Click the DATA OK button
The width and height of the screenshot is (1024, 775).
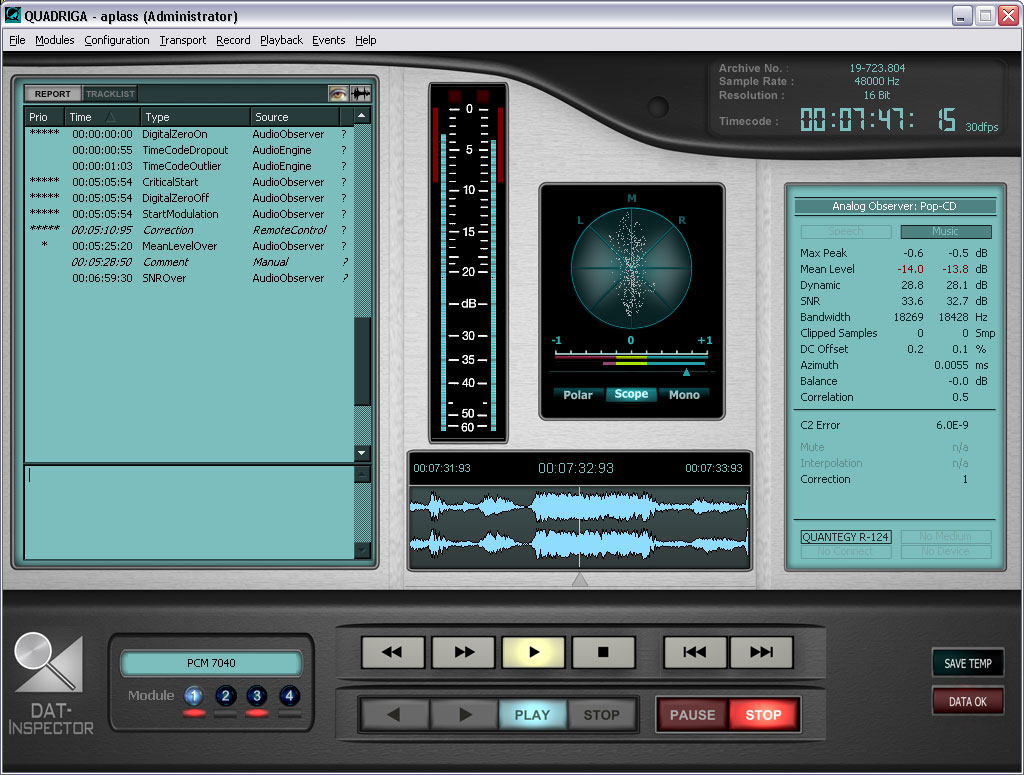(967, 701)
